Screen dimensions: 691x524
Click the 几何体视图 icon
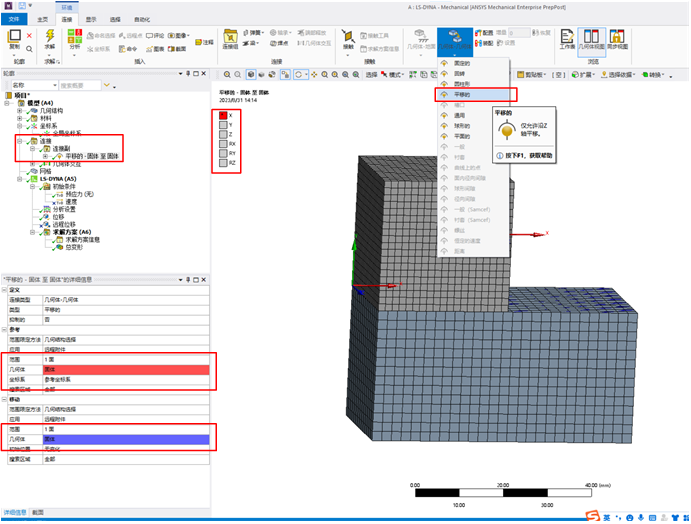[x=591, y=36]
